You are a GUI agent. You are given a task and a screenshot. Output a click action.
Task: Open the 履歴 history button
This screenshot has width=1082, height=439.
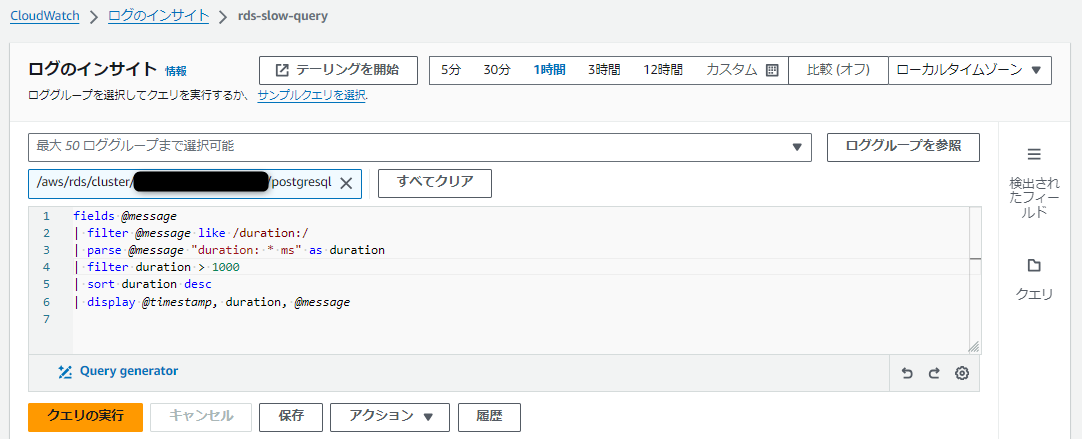(x=489, y=416)
